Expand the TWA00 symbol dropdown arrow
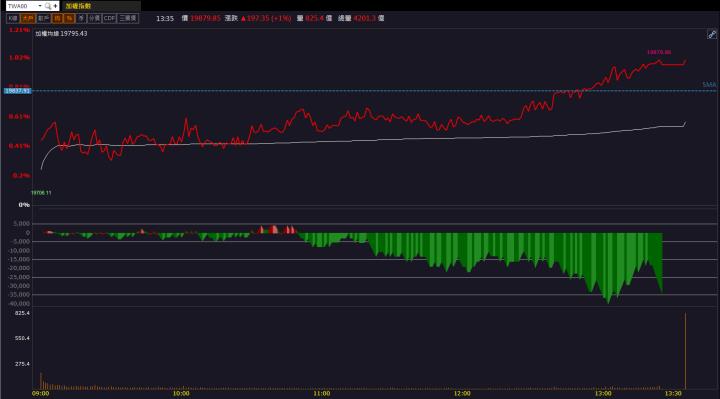720x399 pixels. [x=40, y=6]
